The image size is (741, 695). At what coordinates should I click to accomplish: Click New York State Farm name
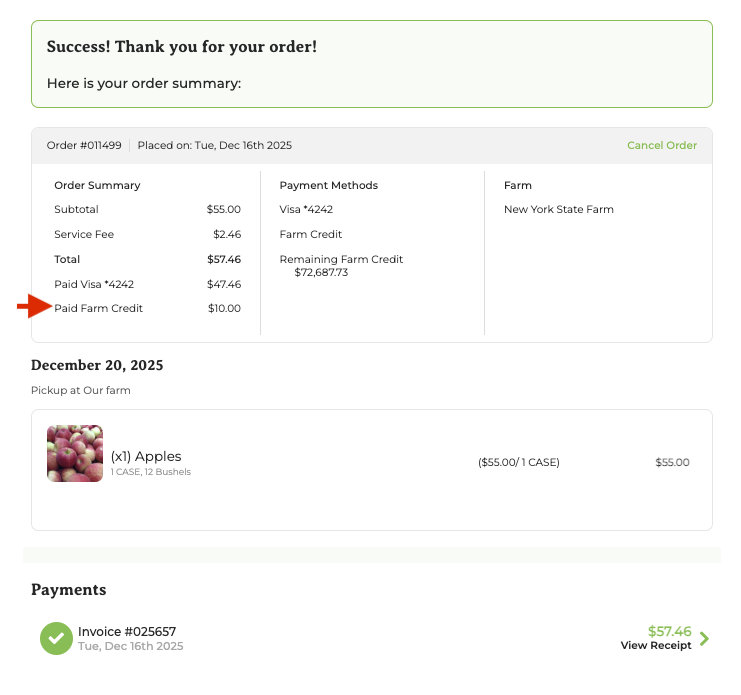(558, 209)
